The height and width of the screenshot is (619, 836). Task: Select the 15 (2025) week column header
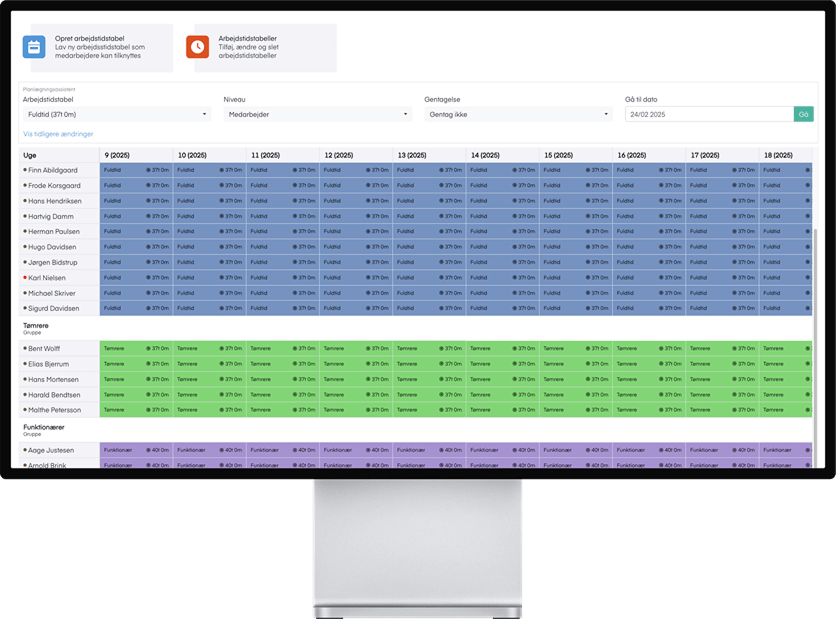click(x=562, y=155)
